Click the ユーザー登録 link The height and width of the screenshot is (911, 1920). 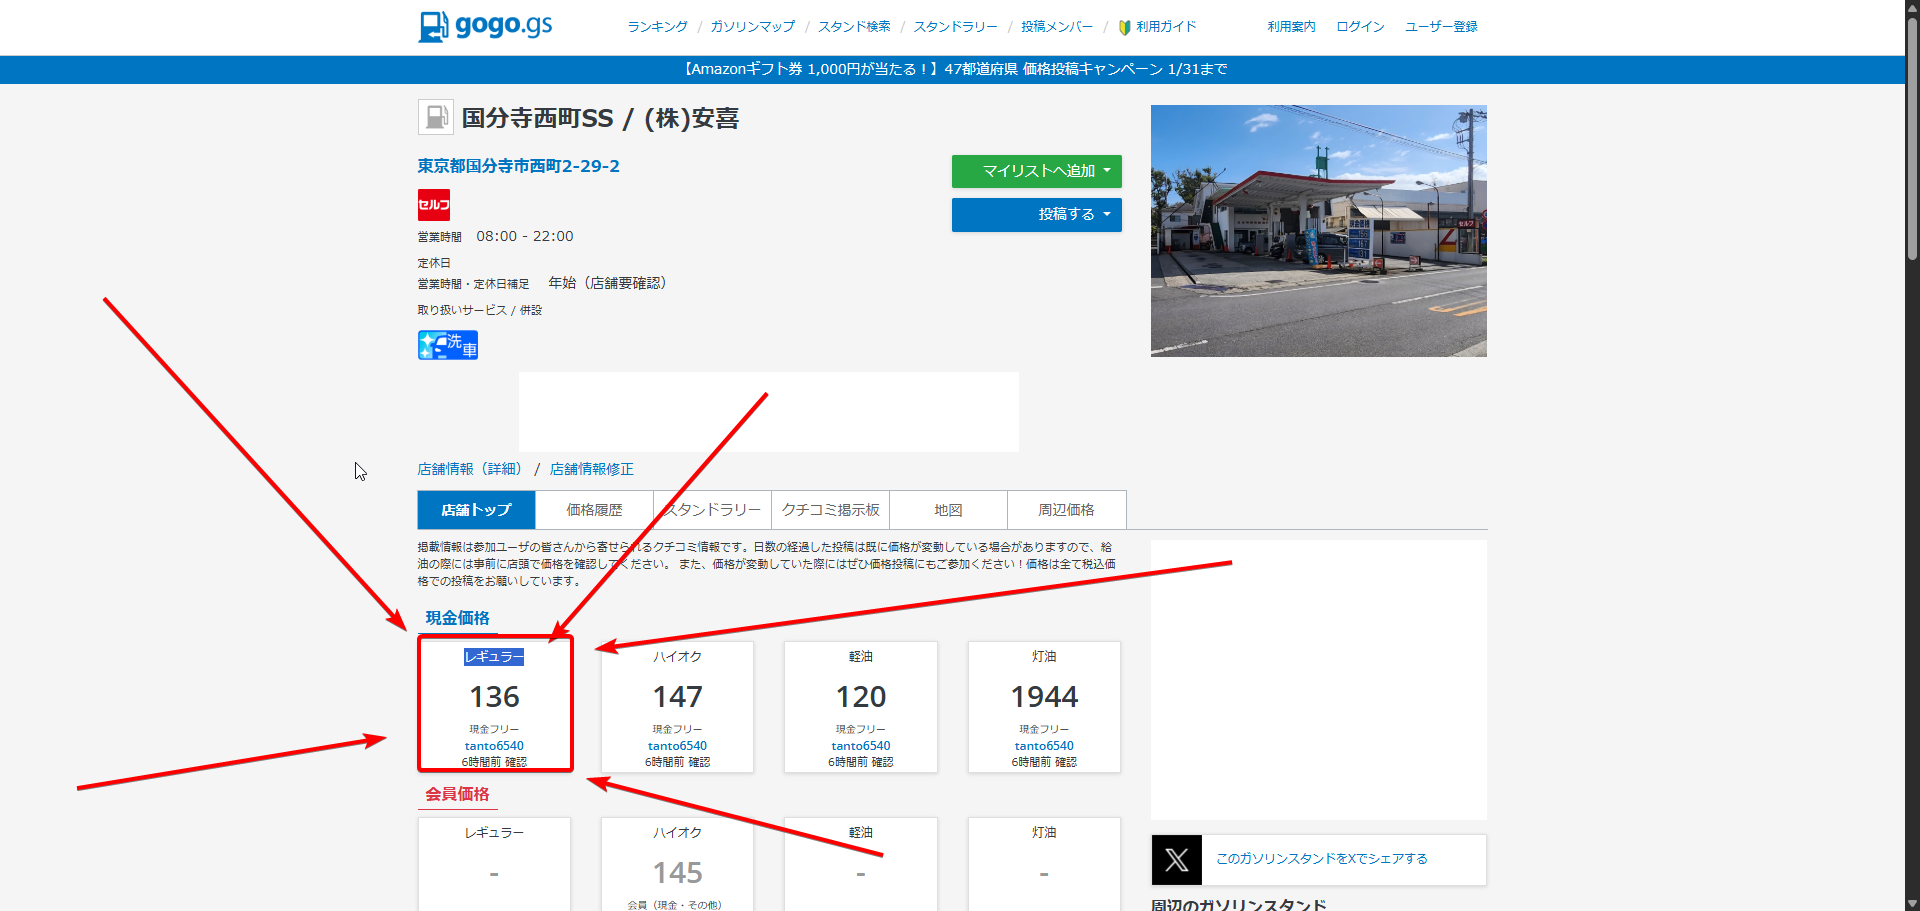click(x=1441, y=27)
